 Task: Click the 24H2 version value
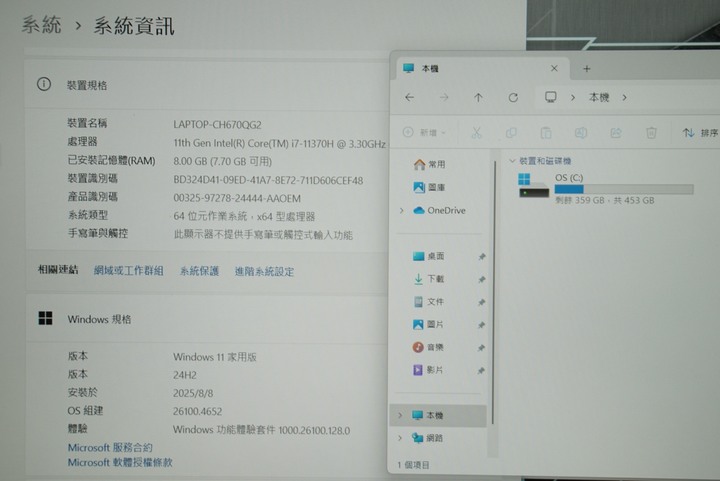point(185,375)
